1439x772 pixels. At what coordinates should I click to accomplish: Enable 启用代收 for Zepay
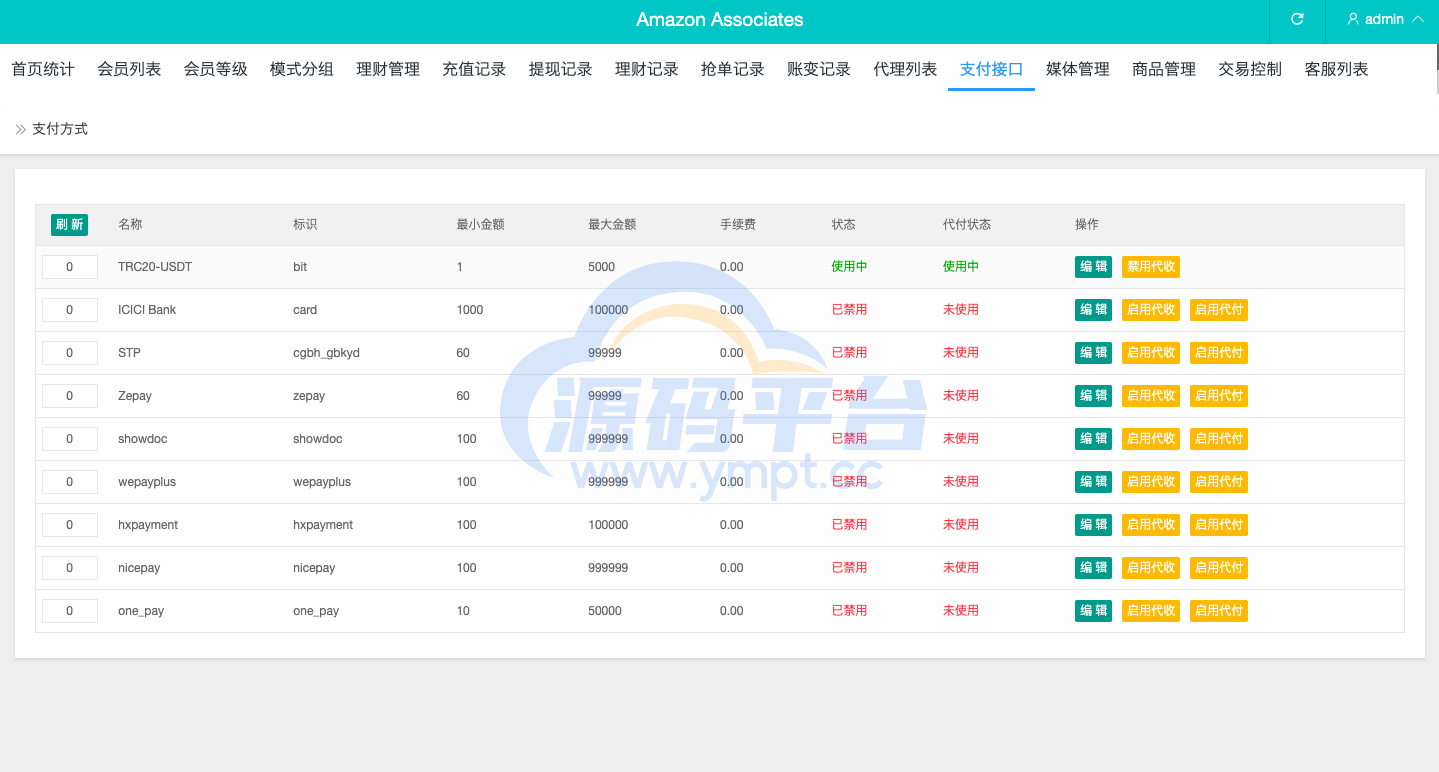coord(1151,396)
